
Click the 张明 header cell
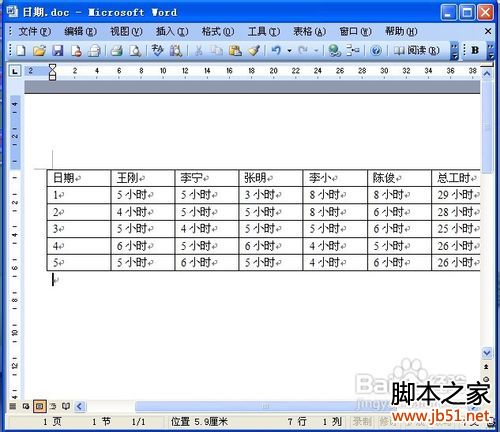(271, 178)
